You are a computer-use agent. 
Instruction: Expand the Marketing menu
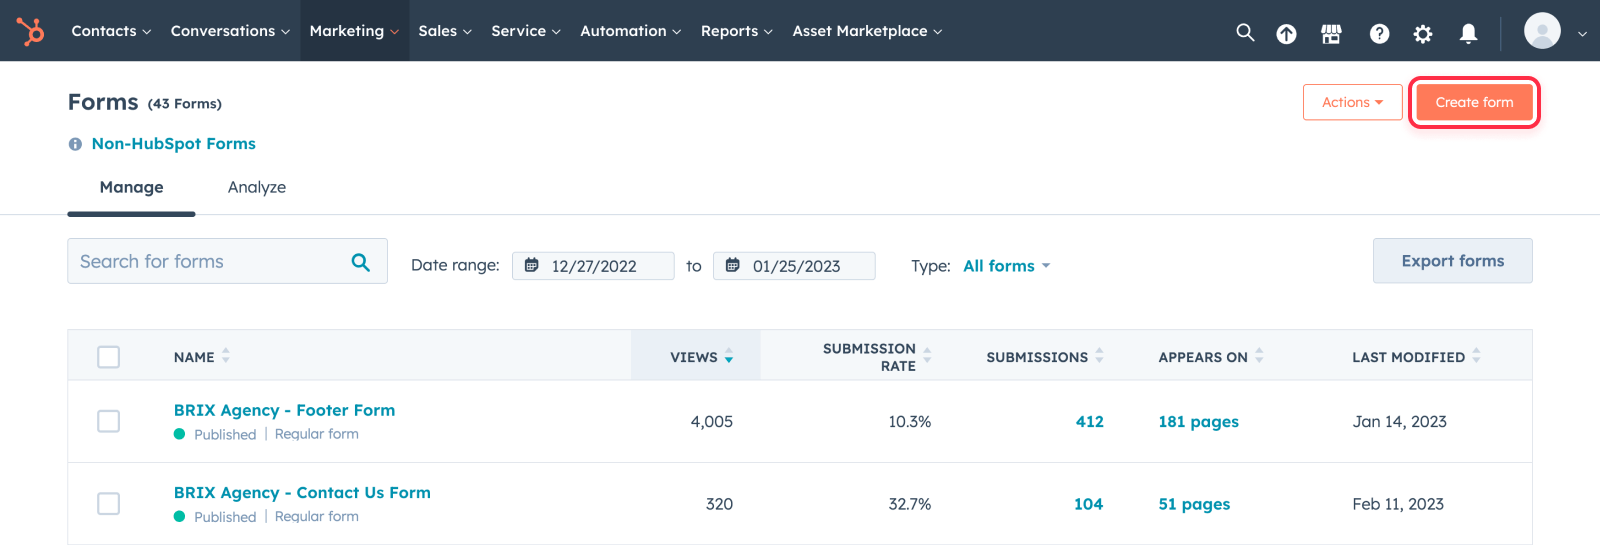coord(354,31)
